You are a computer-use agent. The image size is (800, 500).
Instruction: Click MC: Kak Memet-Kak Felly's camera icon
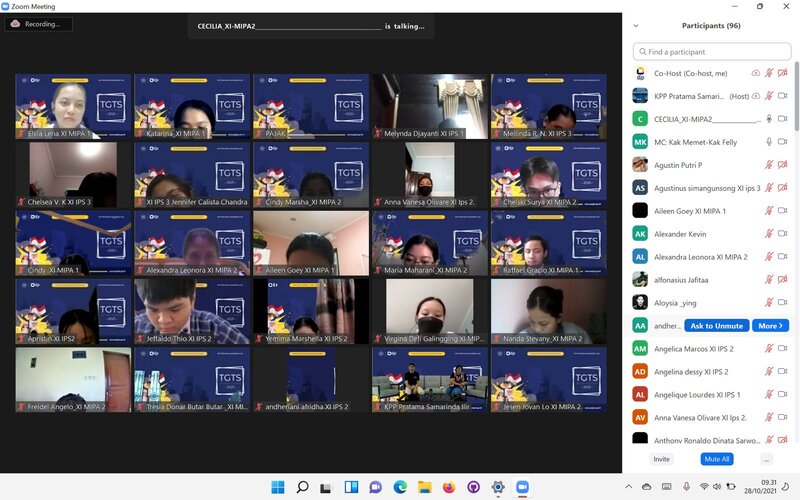coord(782,141)
